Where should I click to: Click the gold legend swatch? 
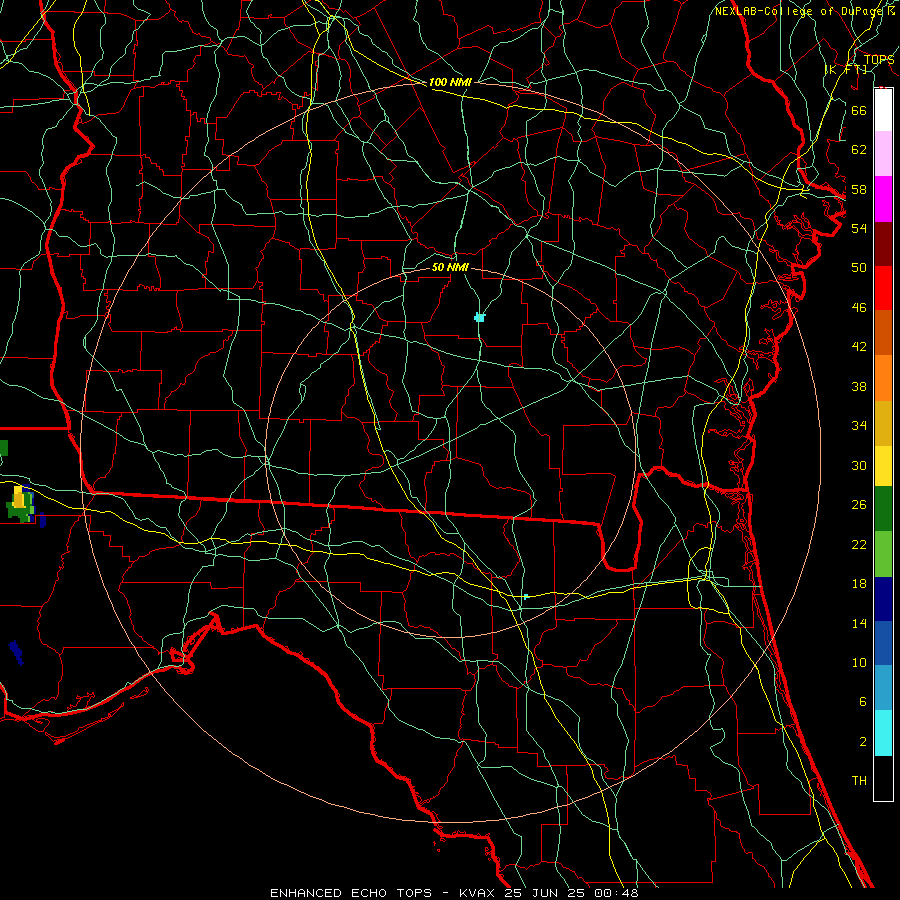(883, 423)
